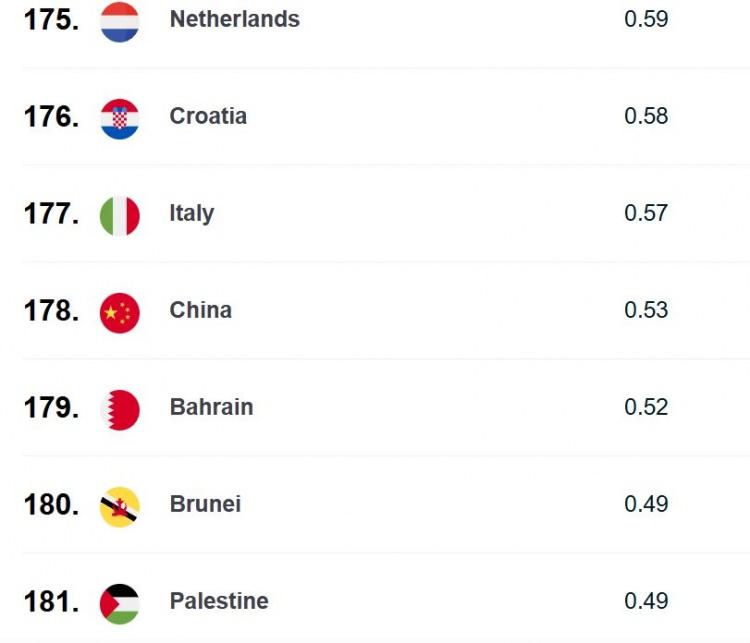Open the Bahrain country entry

point(211,407)
